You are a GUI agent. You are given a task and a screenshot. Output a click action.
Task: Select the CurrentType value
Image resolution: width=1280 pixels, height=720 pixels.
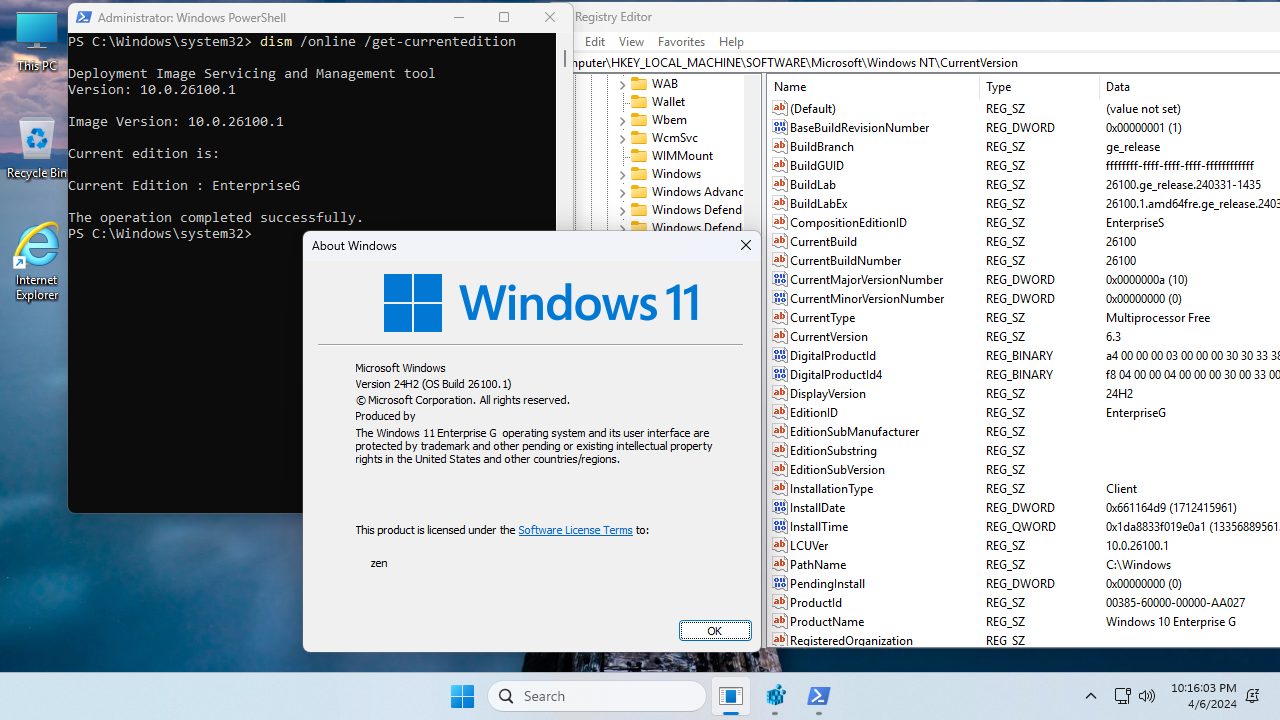click(822, 317)
